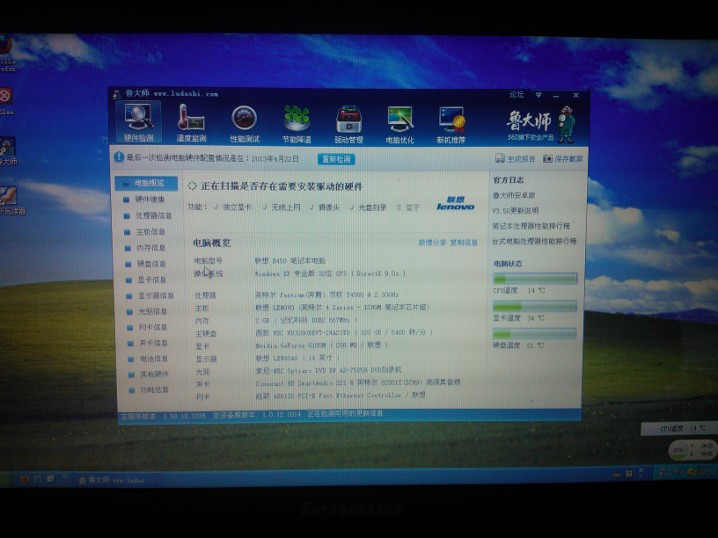The height and width of the screenshot is (538, 718).
Task: Select 网卡信息 in the sidebar
Action: [x=148, y=327]
